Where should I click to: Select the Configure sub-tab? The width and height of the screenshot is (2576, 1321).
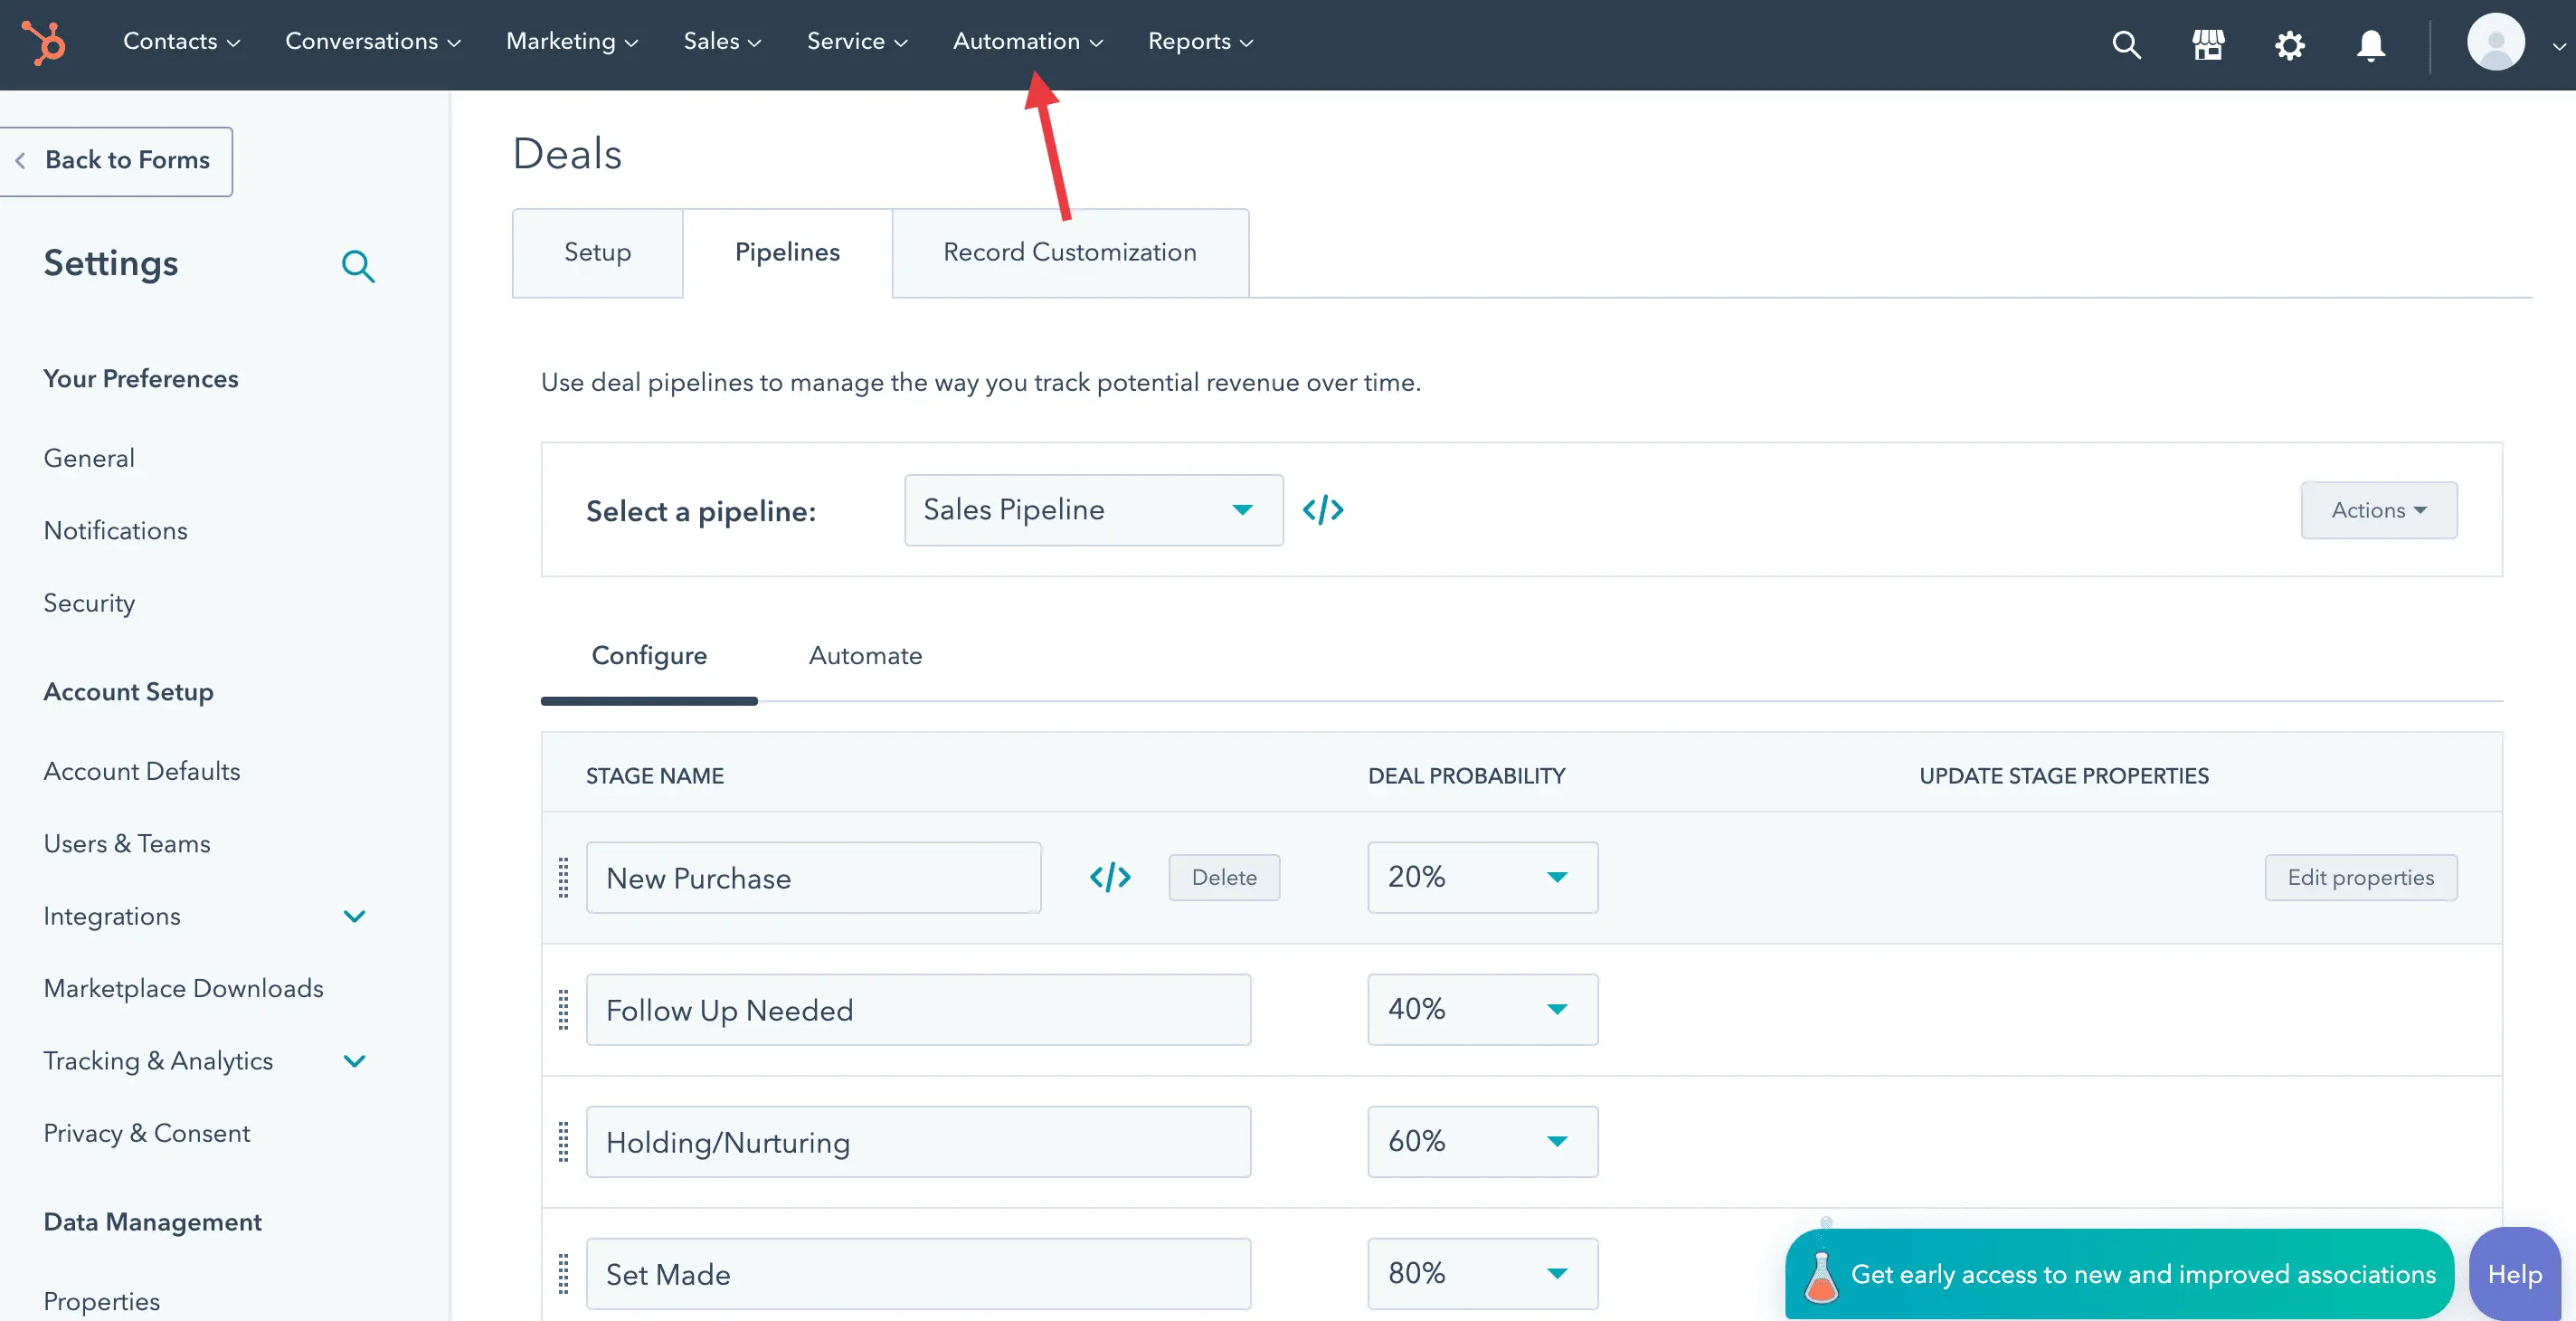[649, 656]
